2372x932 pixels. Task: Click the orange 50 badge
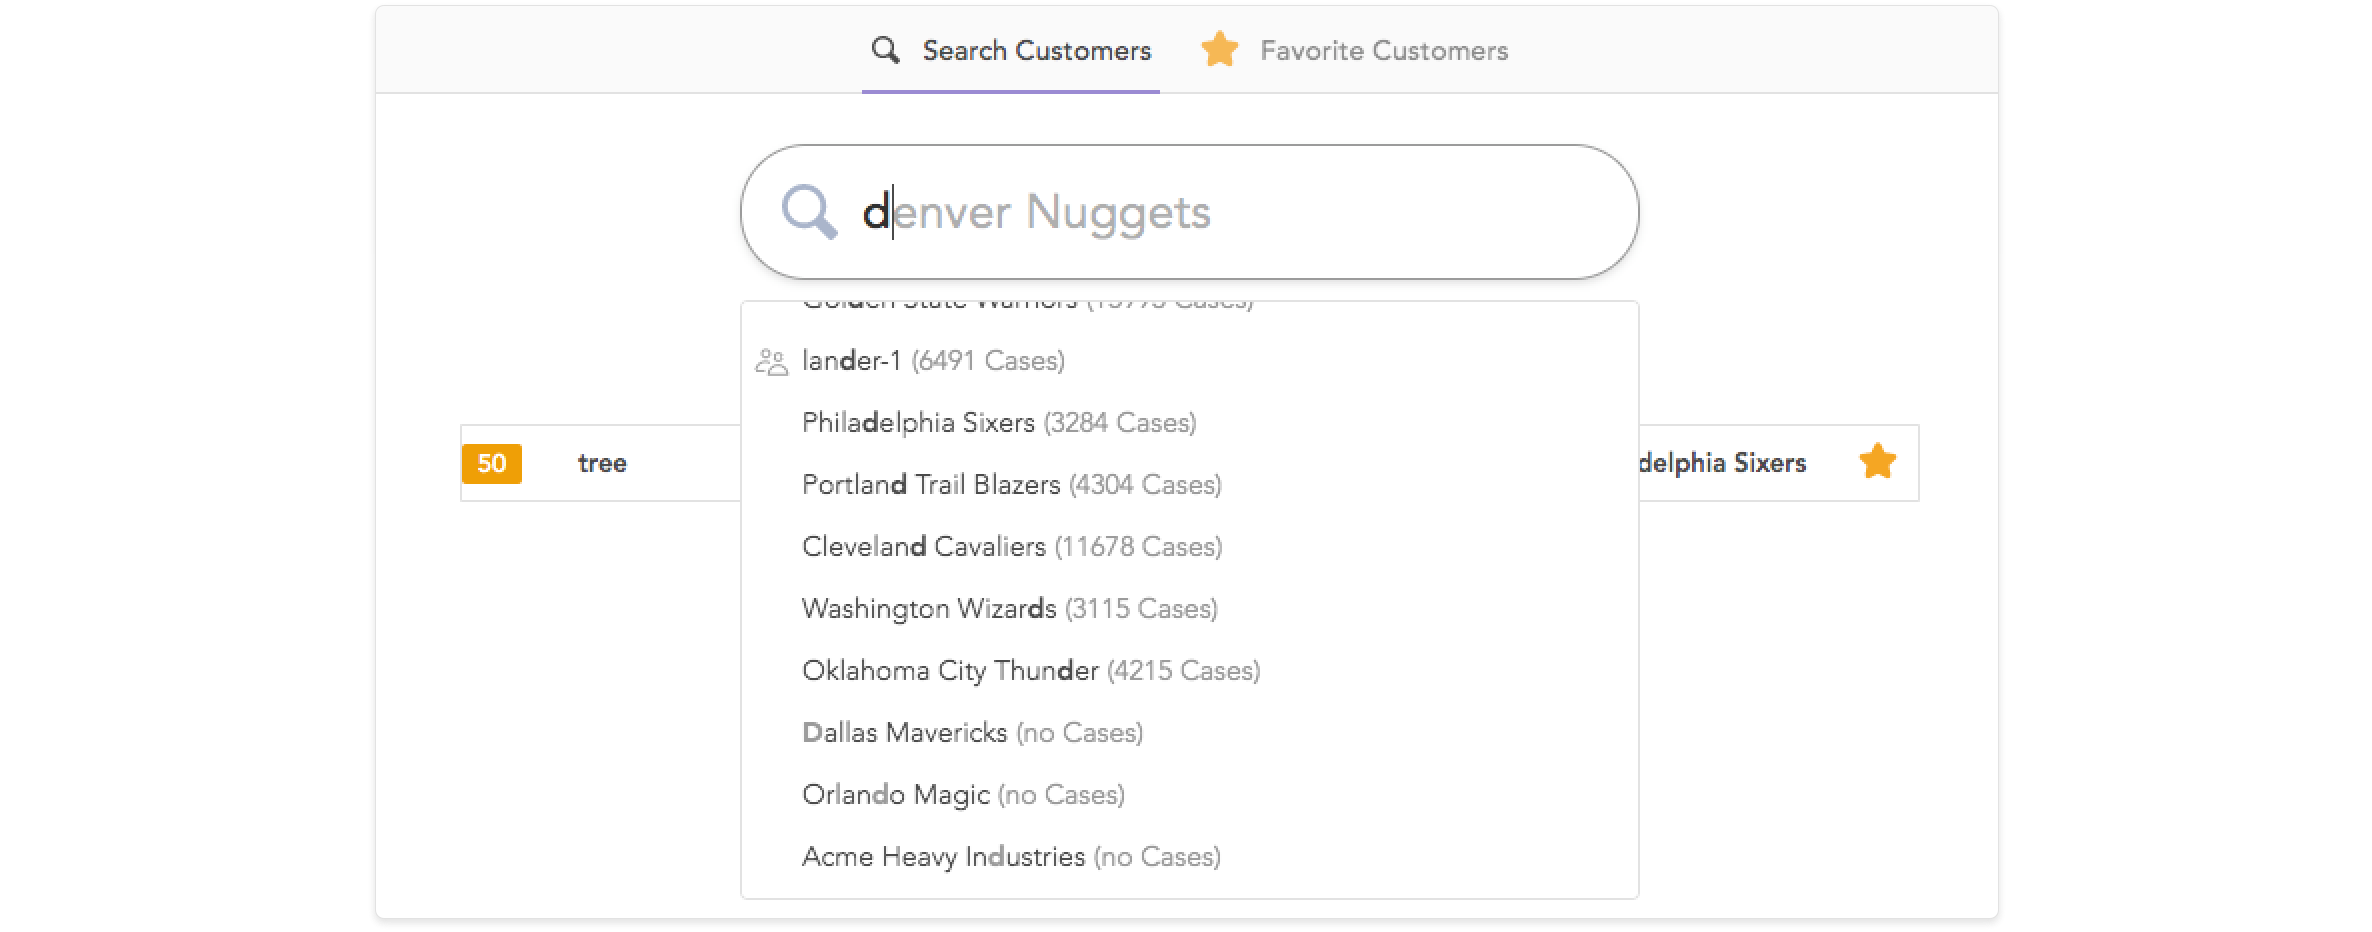pos(491,464)
